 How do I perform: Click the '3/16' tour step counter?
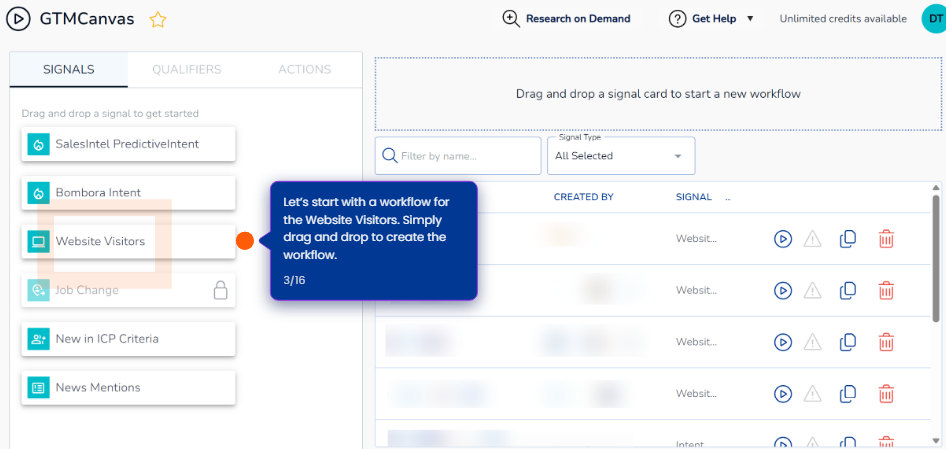(x=294, y=281)
